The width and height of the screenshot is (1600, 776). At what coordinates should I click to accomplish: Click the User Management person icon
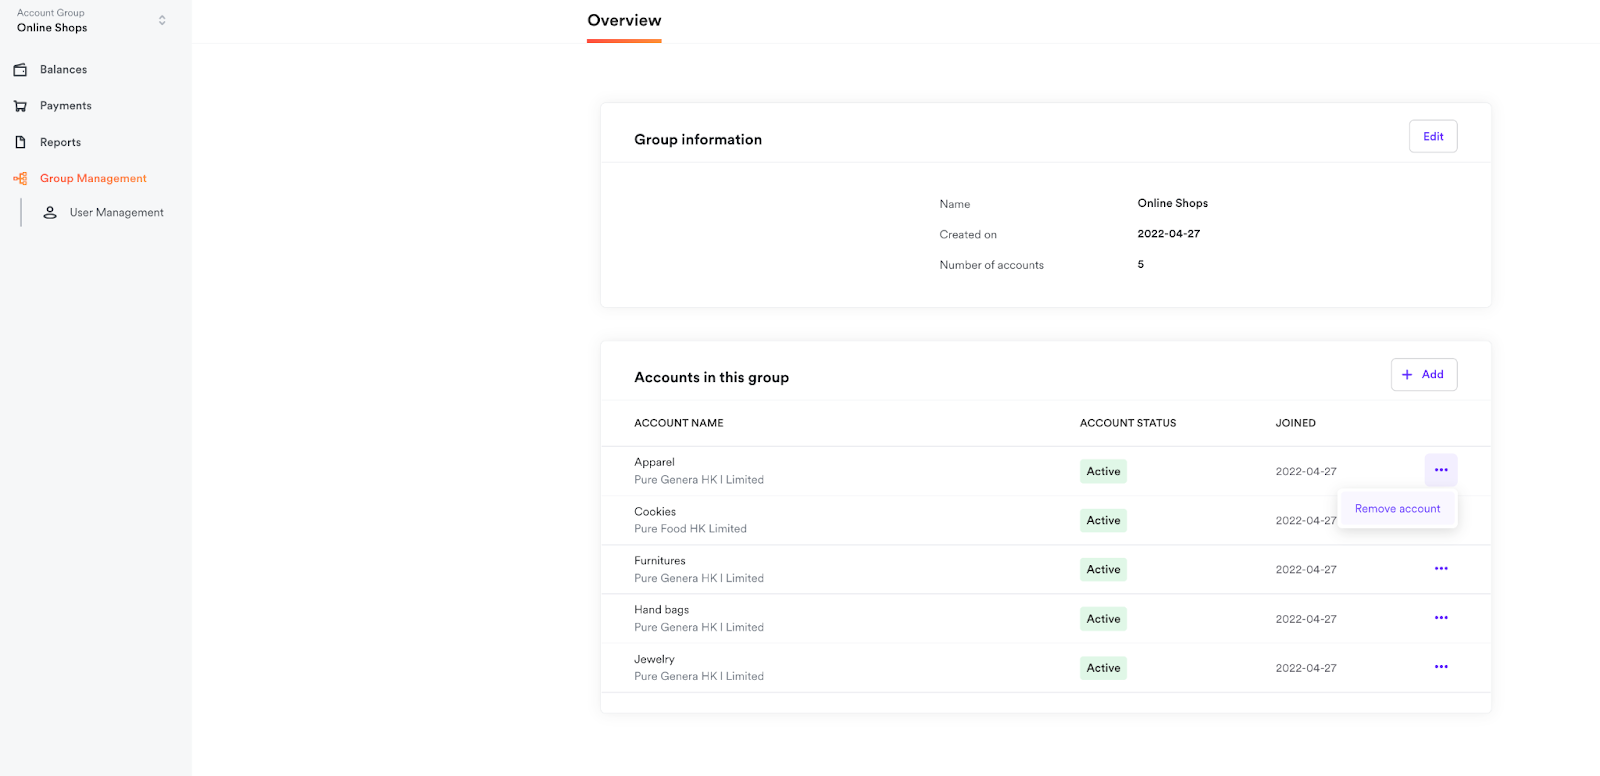click(x=50, y=213)
